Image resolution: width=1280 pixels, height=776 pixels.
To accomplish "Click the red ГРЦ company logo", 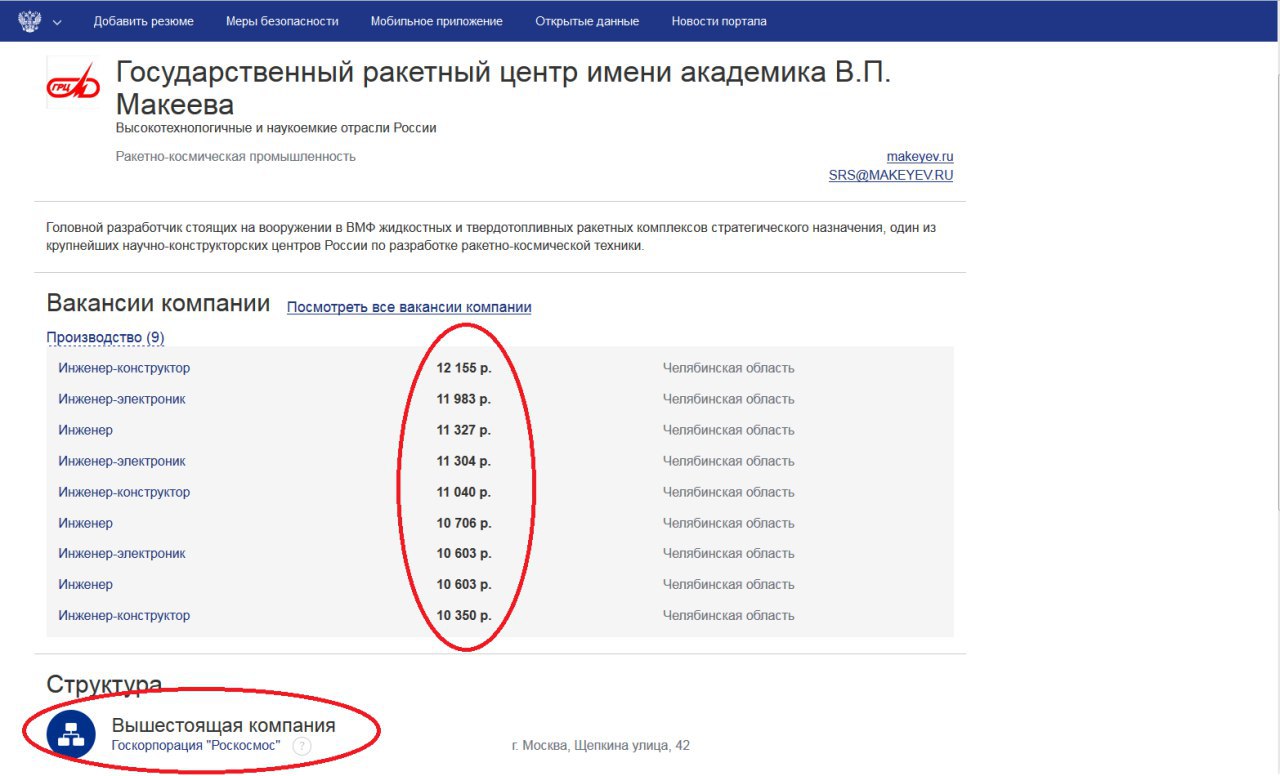I will [x=74, y=82].
